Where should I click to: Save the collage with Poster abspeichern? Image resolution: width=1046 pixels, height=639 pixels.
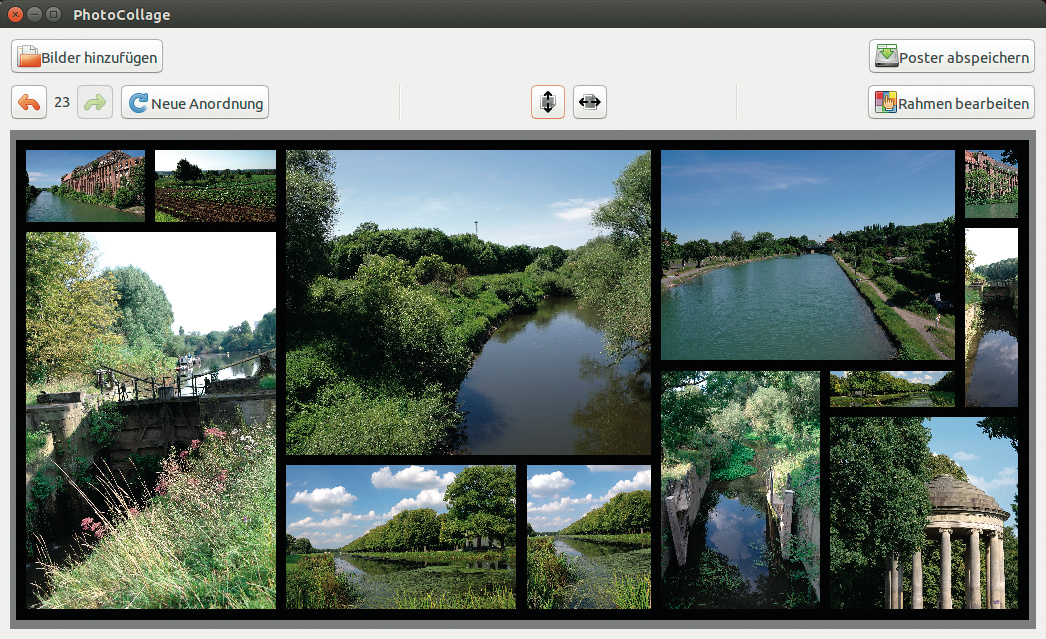[x=951, y=57]
